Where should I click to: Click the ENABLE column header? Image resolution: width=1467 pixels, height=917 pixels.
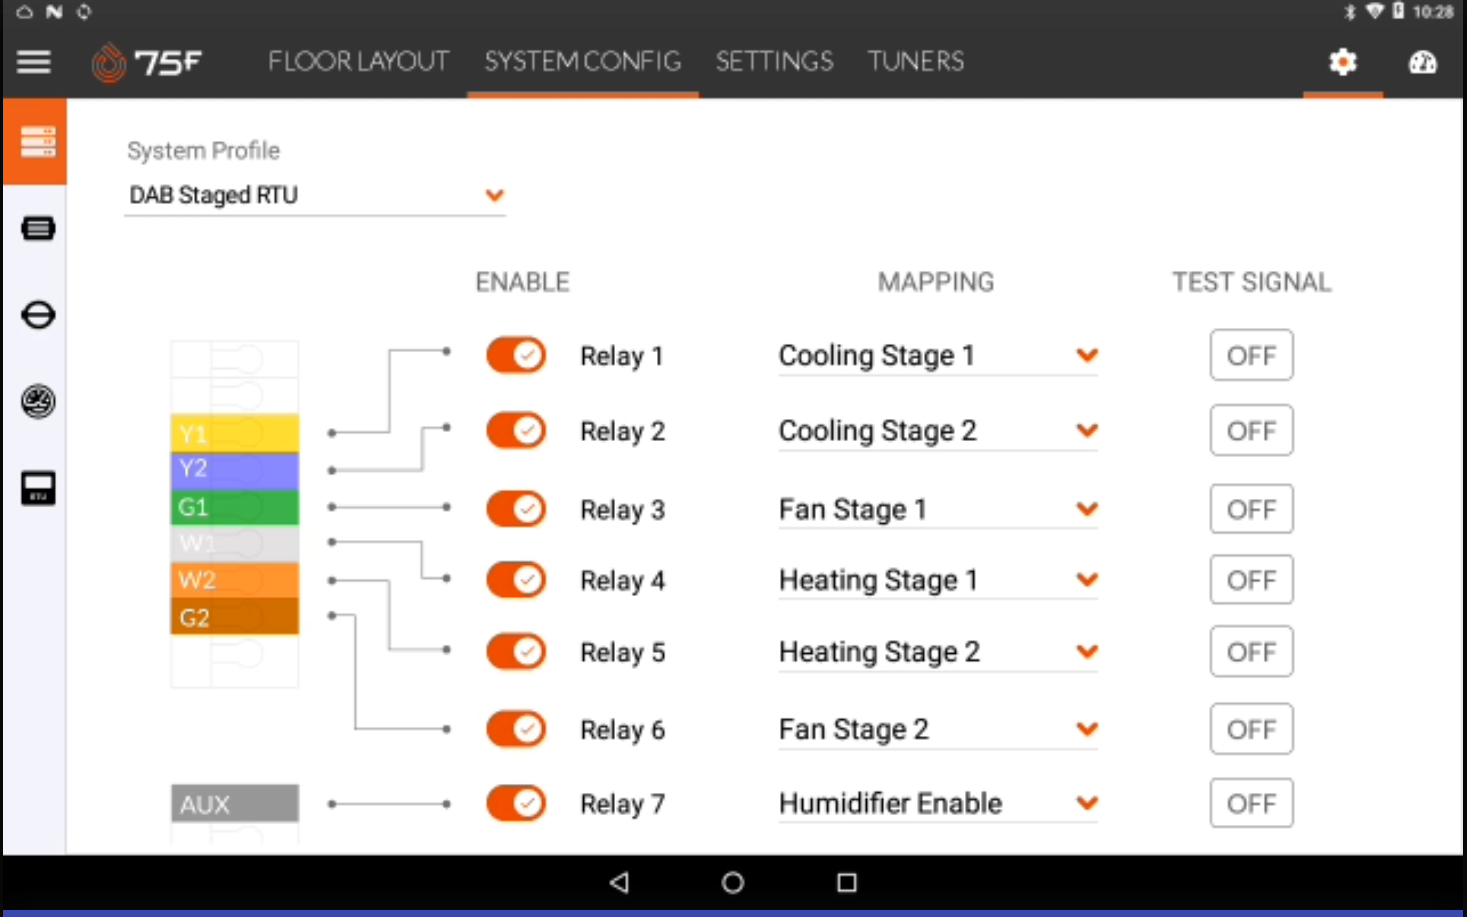(x=522, y=282)
